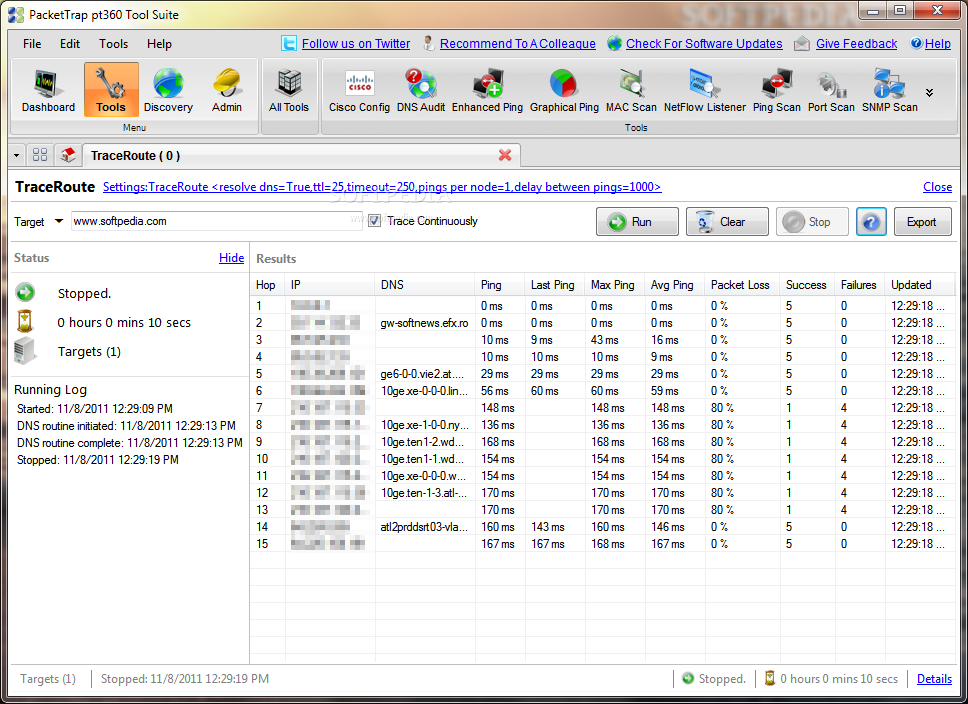968x704 pixels.
Task: Clear the traceroute results
Action: pyautogui.click(x=727, y=222)
